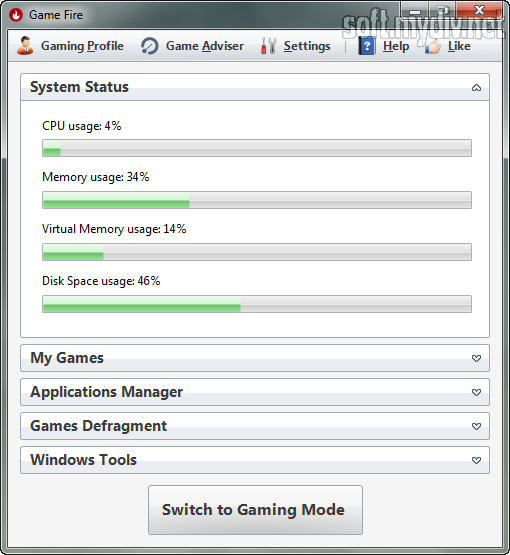Image resolution: width=510 pixels, height=555 pixels.
Task: Click the Game Fire flame logo
Action: (16, 15)
